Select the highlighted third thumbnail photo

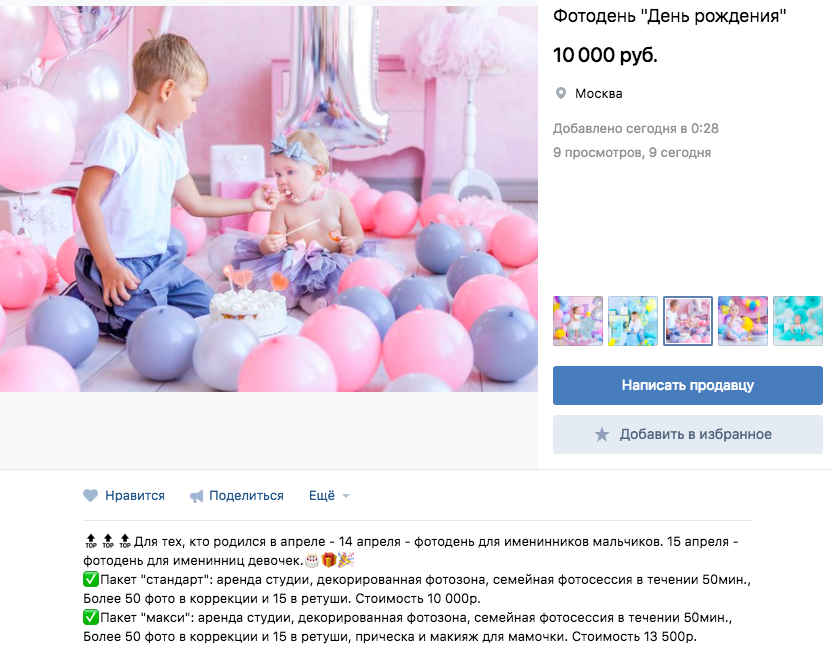click(x=688, y=321)
